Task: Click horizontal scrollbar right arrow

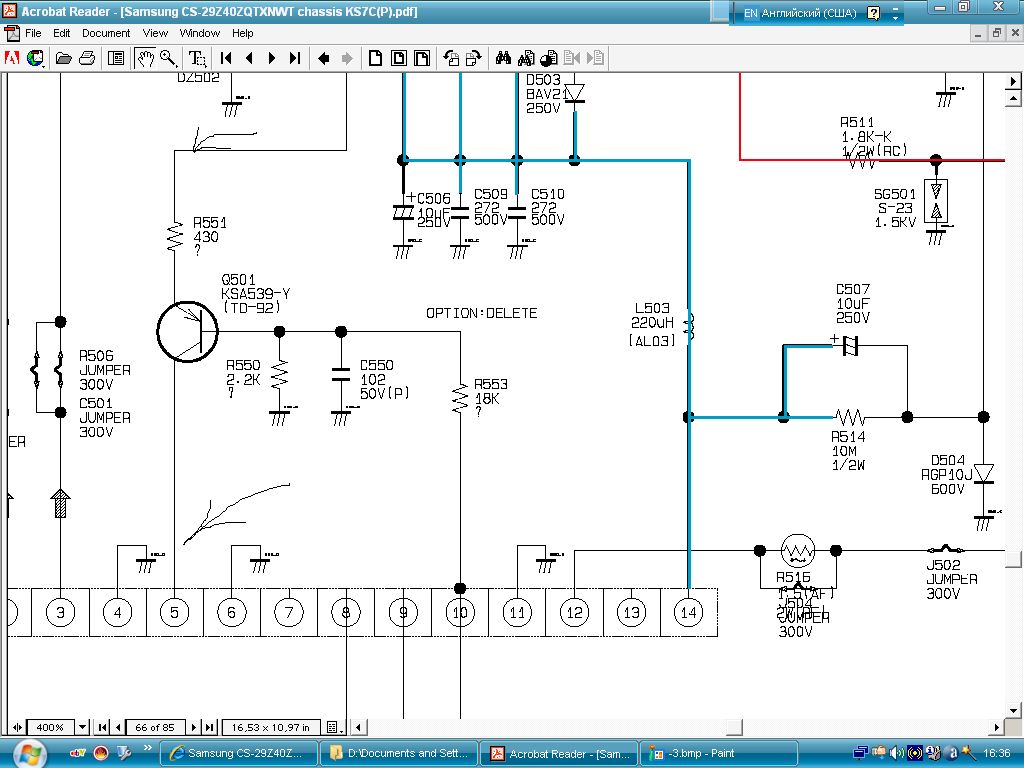Action: coord(997,727)
